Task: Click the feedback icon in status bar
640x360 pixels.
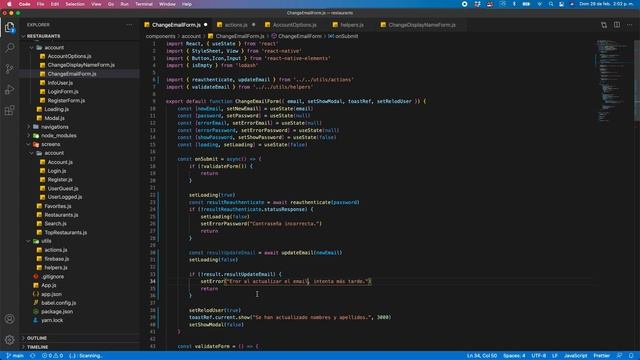Action: pos(619,356)
